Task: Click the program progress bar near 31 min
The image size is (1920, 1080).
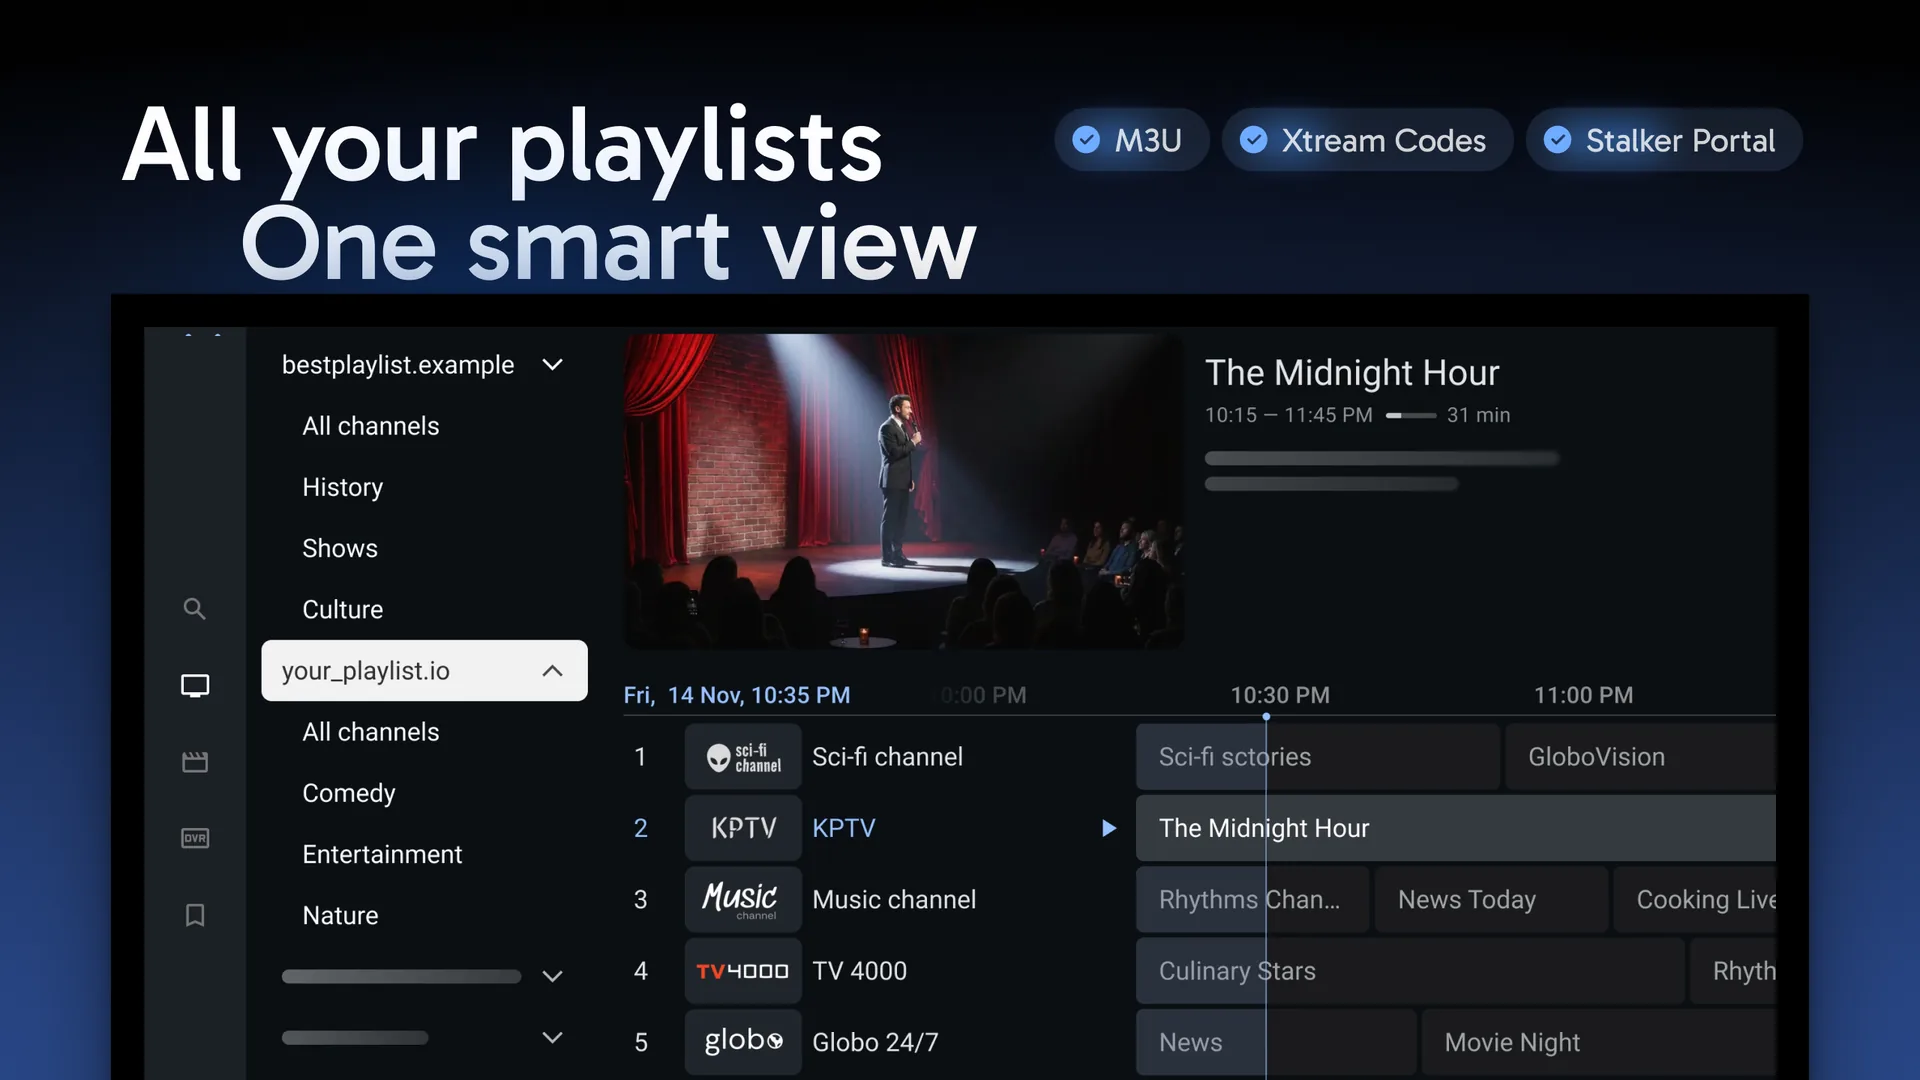Action: click(1410, 415)
